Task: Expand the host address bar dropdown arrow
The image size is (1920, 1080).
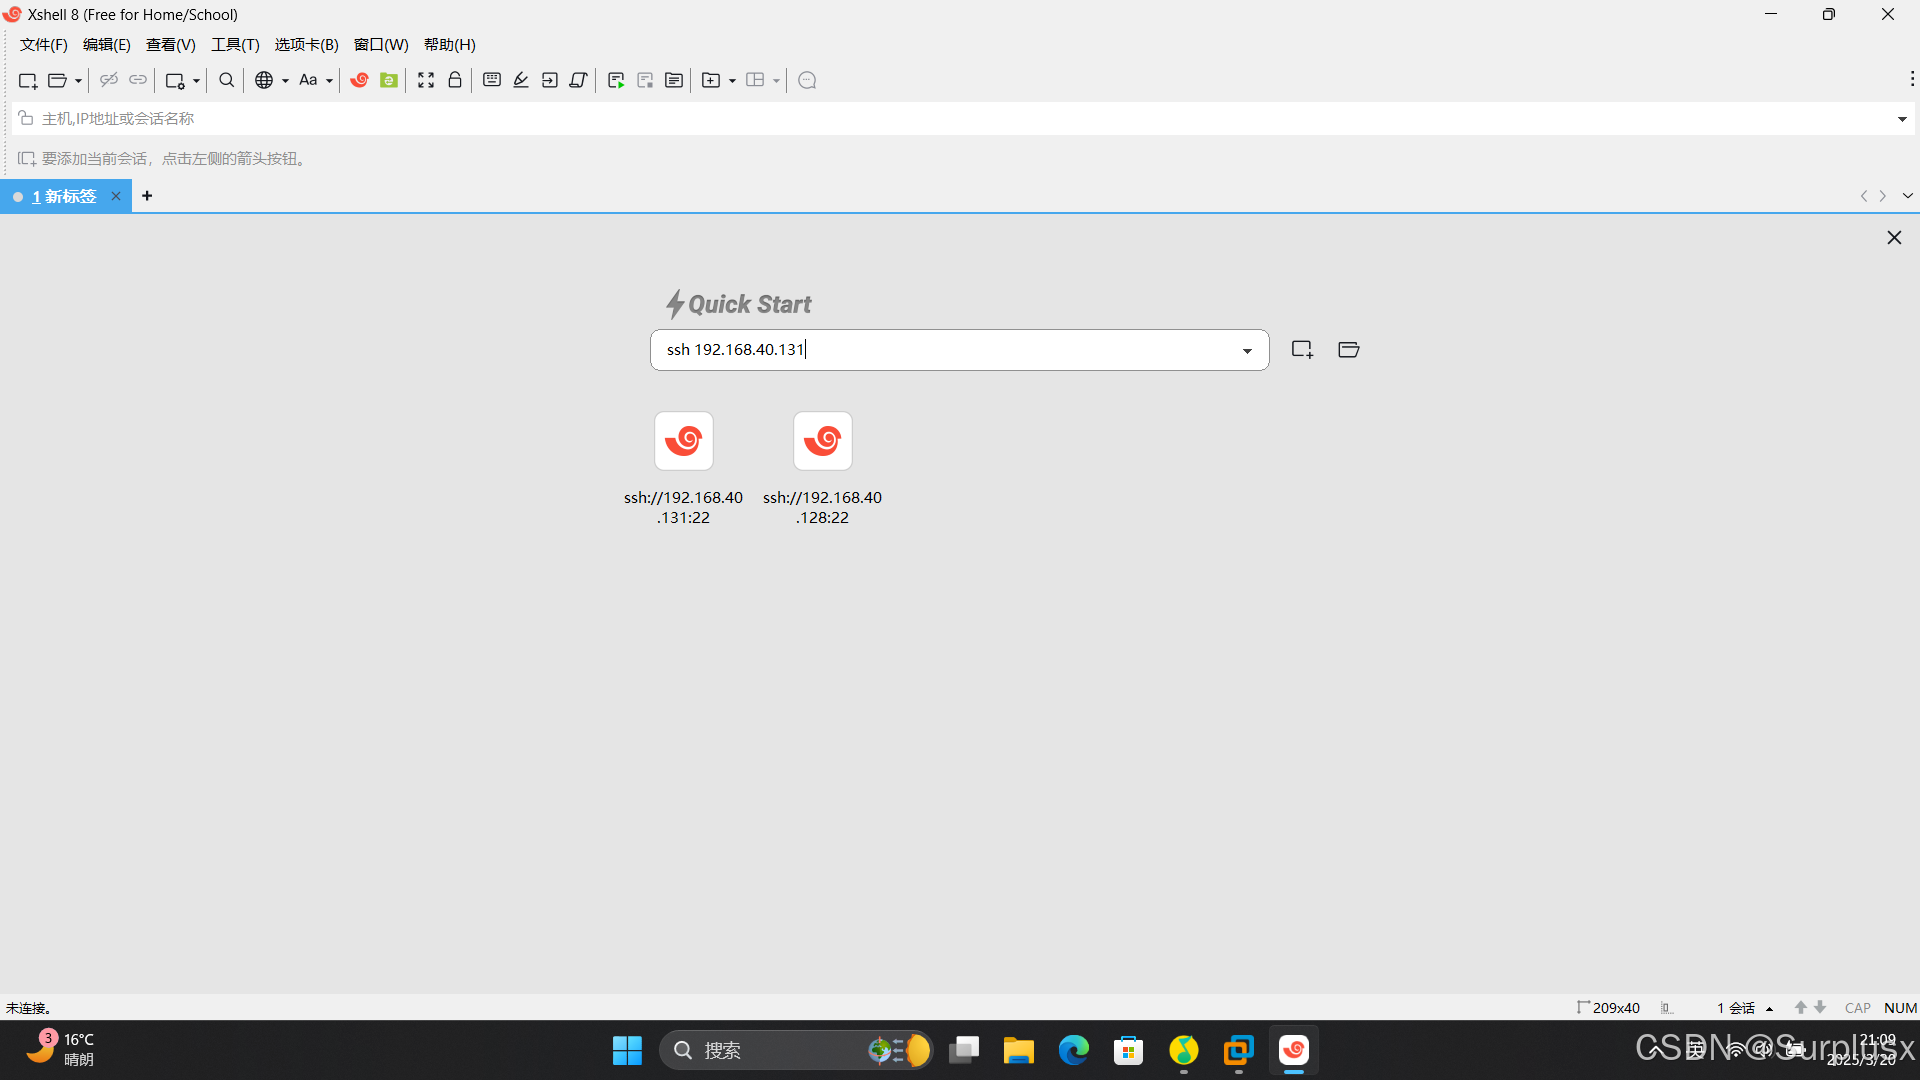Action: coord(1901,119)
